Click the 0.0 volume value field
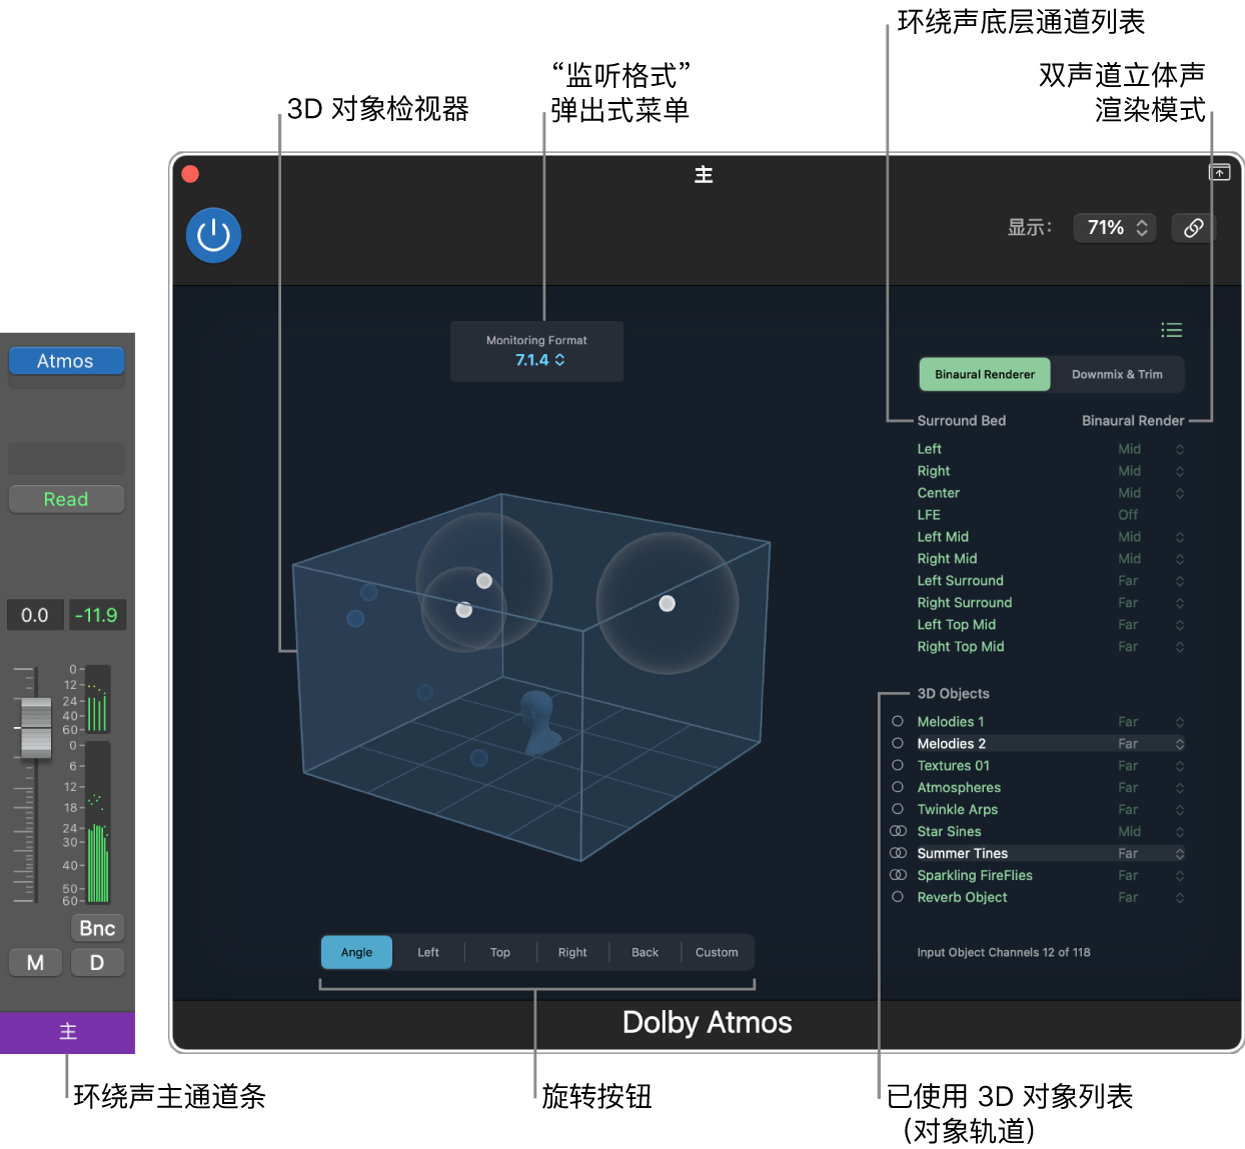This screenshot has height=1149, width=1245. [x=35, y=615]
